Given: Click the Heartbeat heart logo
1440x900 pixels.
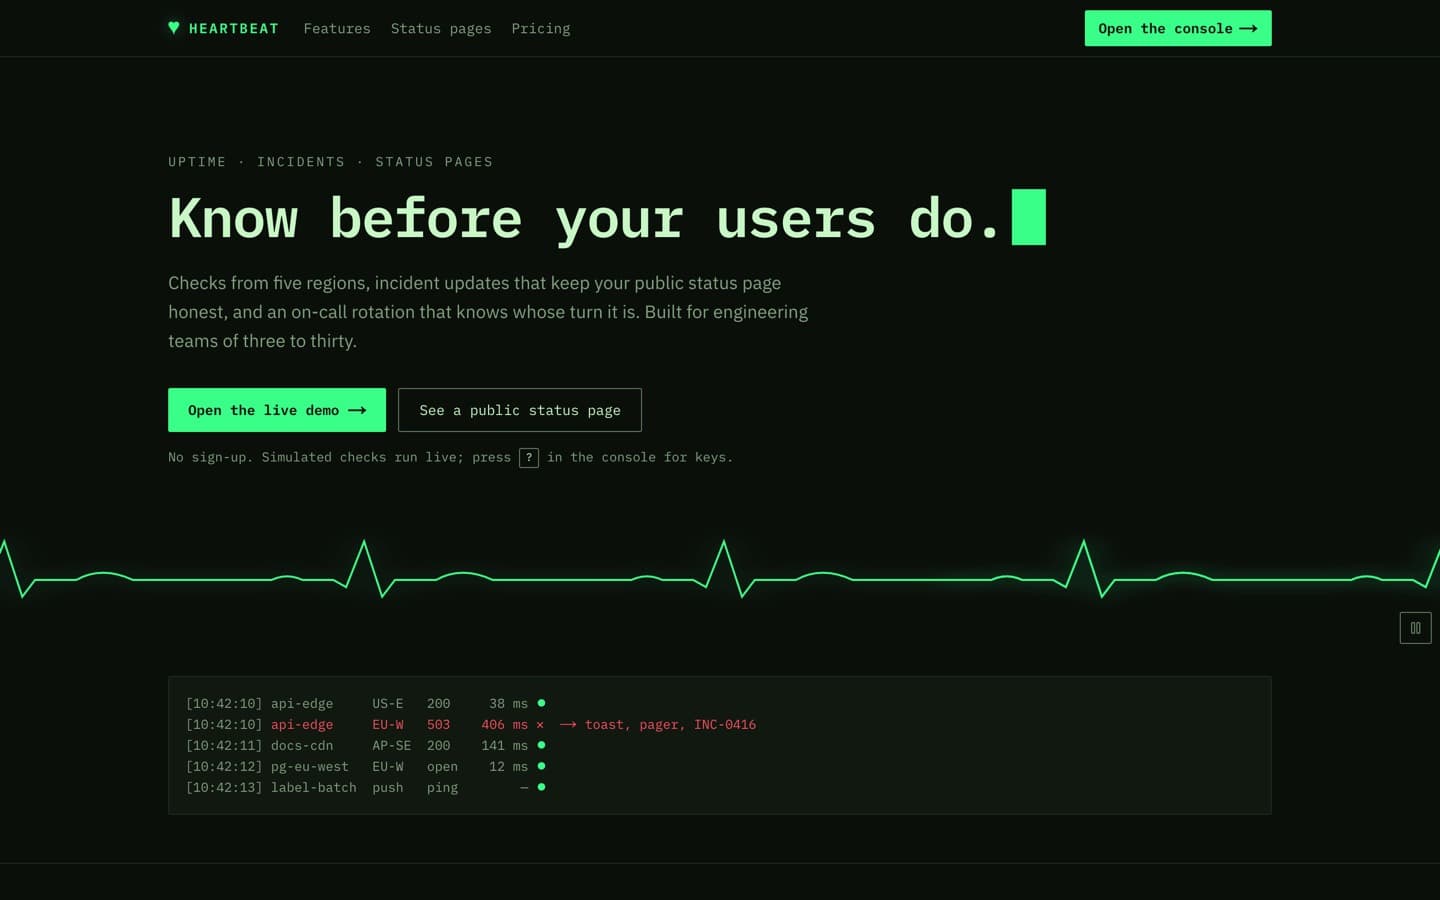Looking at the screenshot, I should [x=174, y=28].
